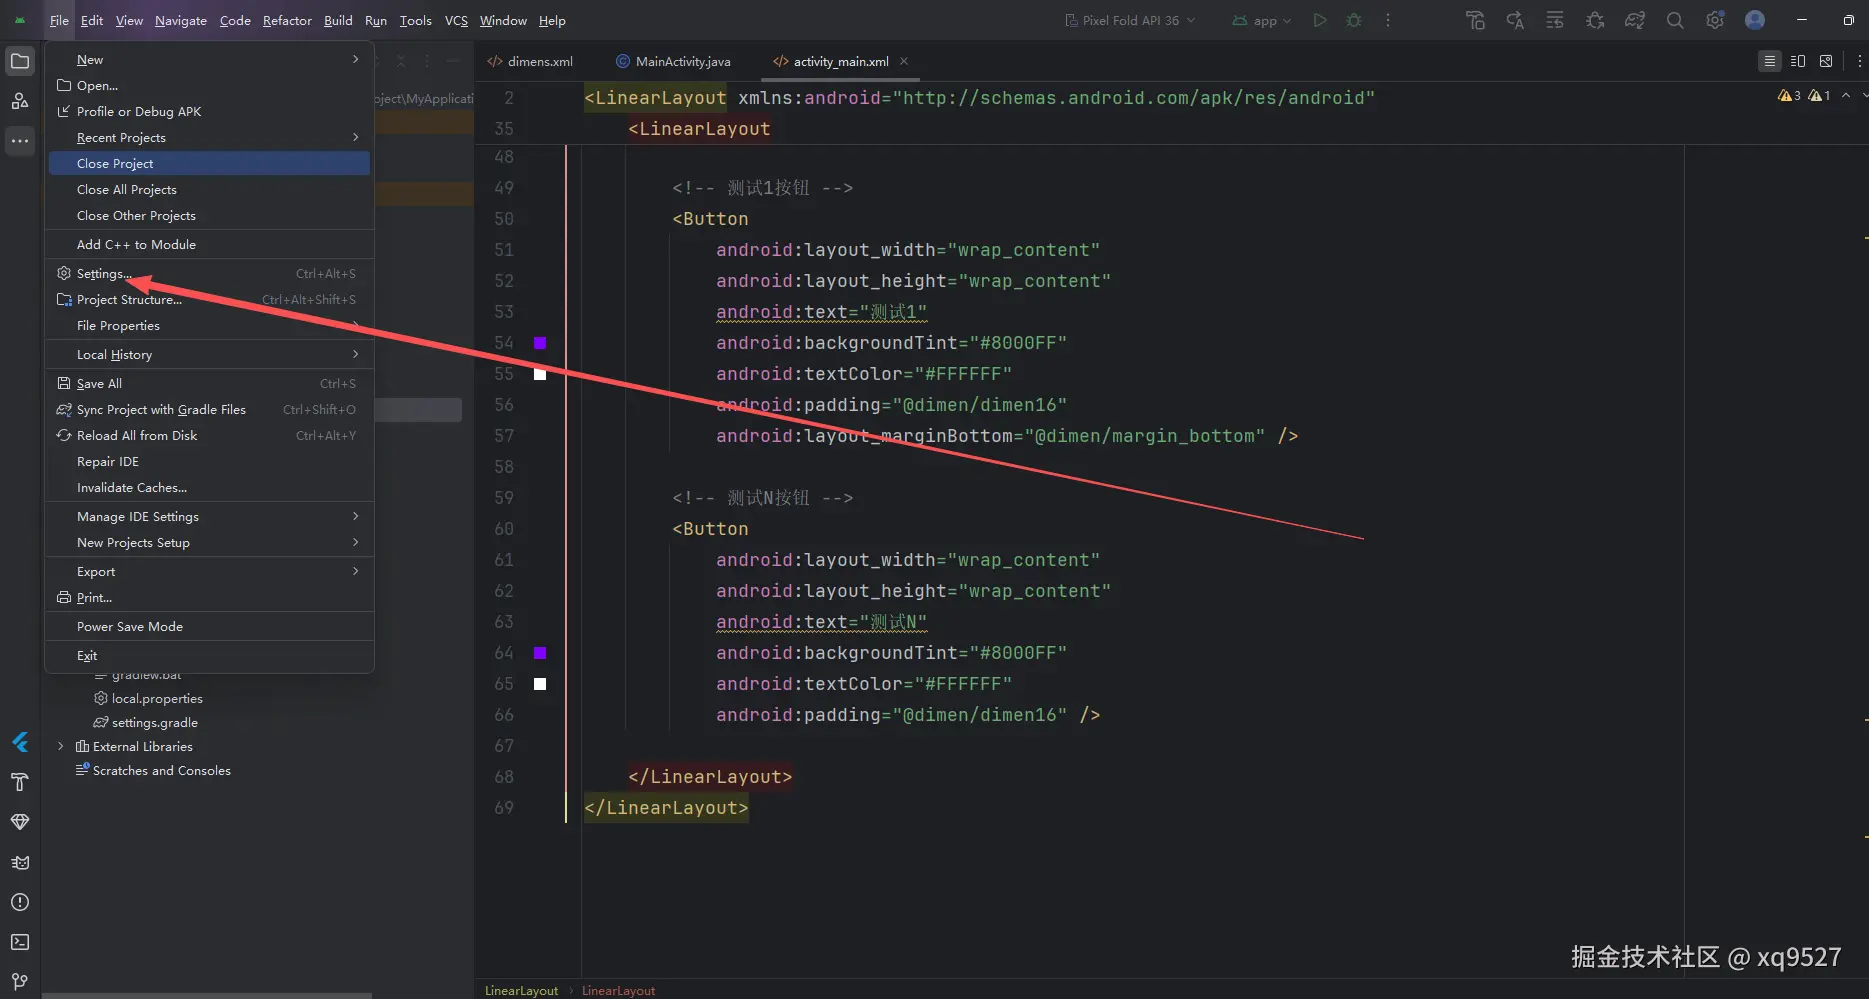Open the Terminal tool window
This screenshot has height=999, width=1869.
pos(20,942)
